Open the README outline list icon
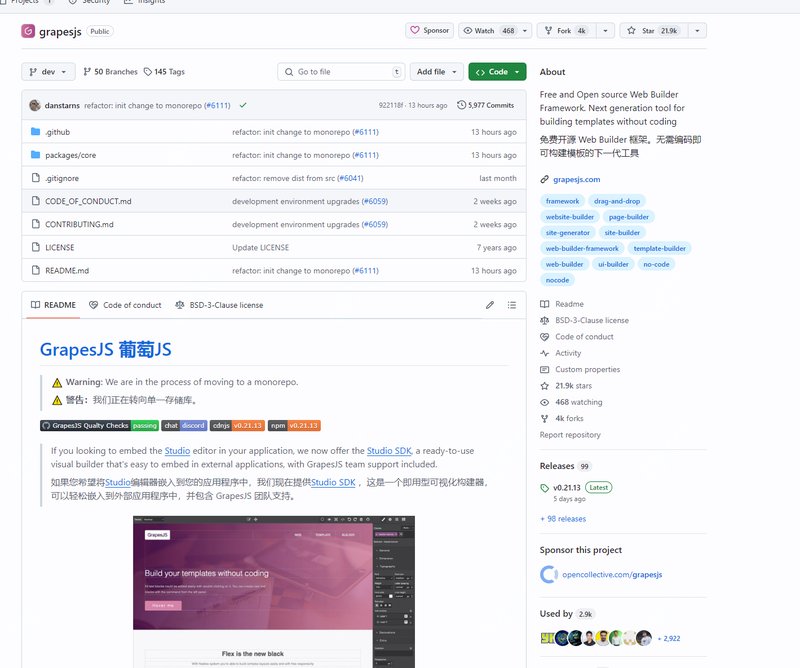The height and width of the screenshot is (668, 800). click(x=512, y=305)
